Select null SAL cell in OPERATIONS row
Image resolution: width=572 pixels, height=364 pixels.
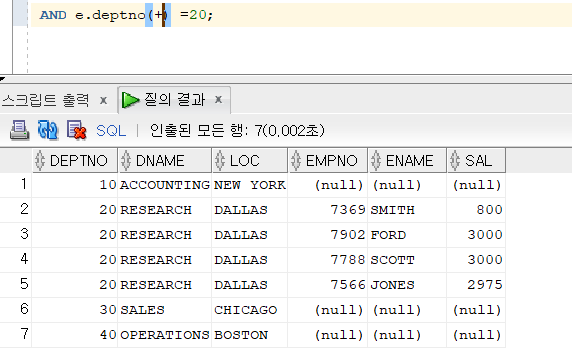point(476,334)
